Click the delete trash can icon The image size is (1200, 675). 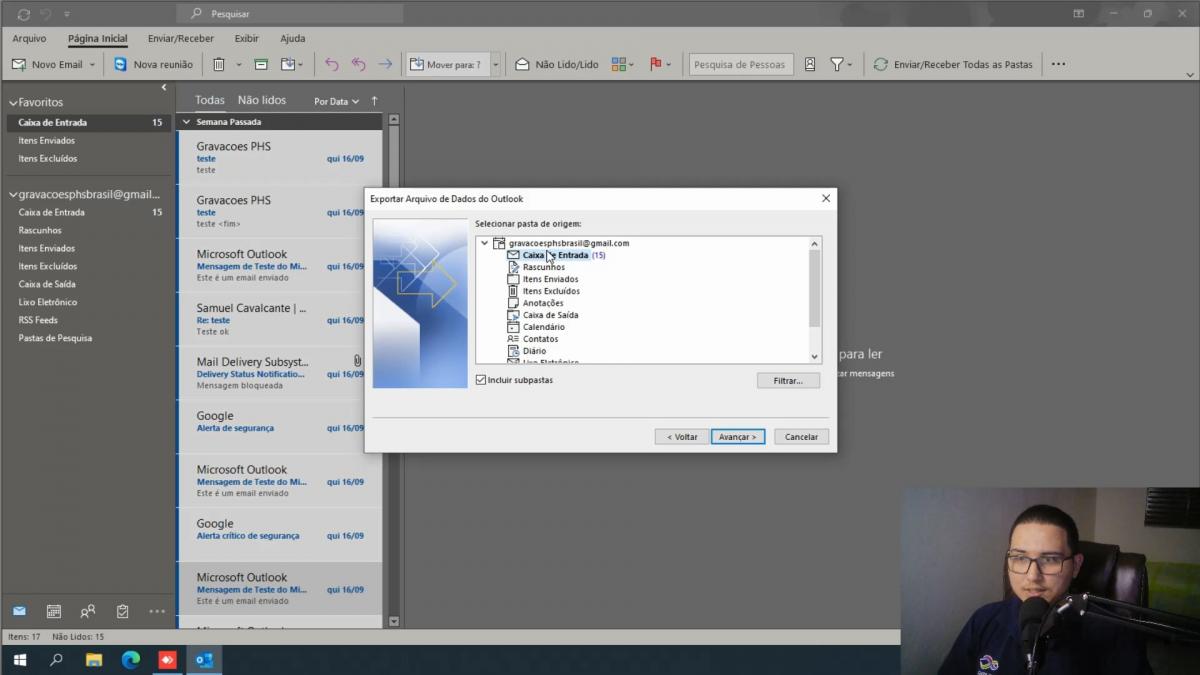(x=218, y=64)
